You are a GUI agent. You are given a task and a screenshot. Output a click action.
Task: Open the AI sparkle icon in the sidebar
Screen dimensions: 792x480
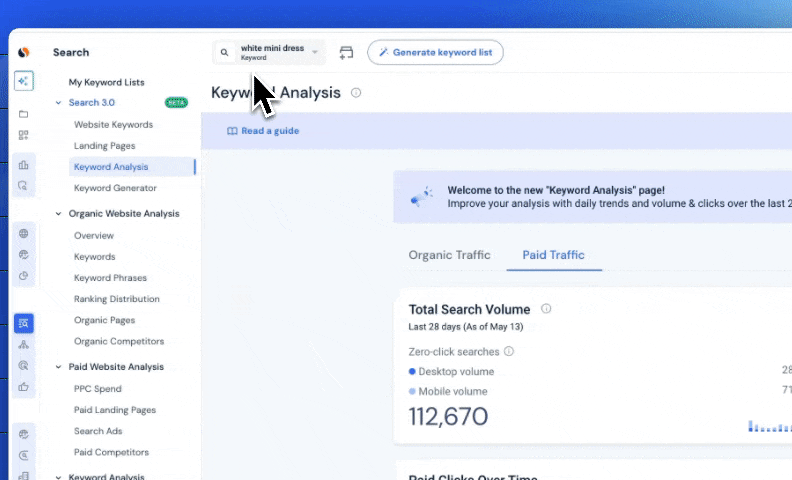coord(24,81)
